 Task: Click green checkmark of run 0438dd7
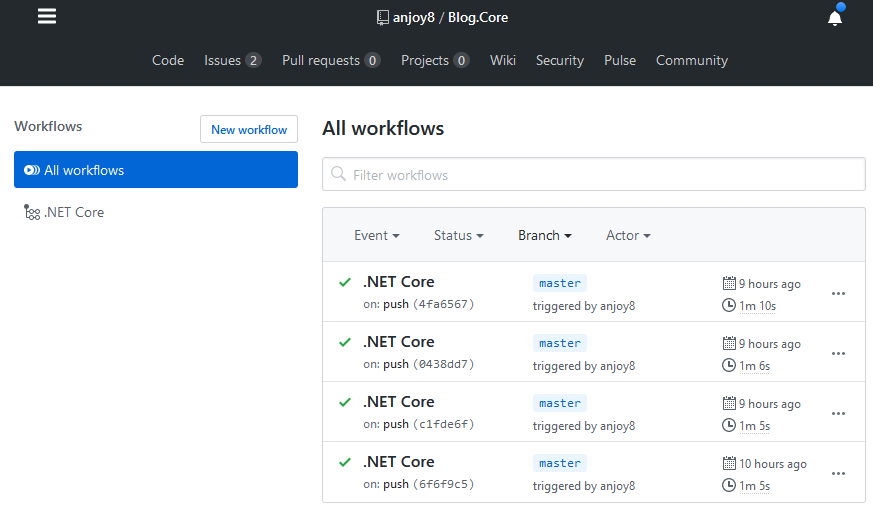[x=345, y=342]
